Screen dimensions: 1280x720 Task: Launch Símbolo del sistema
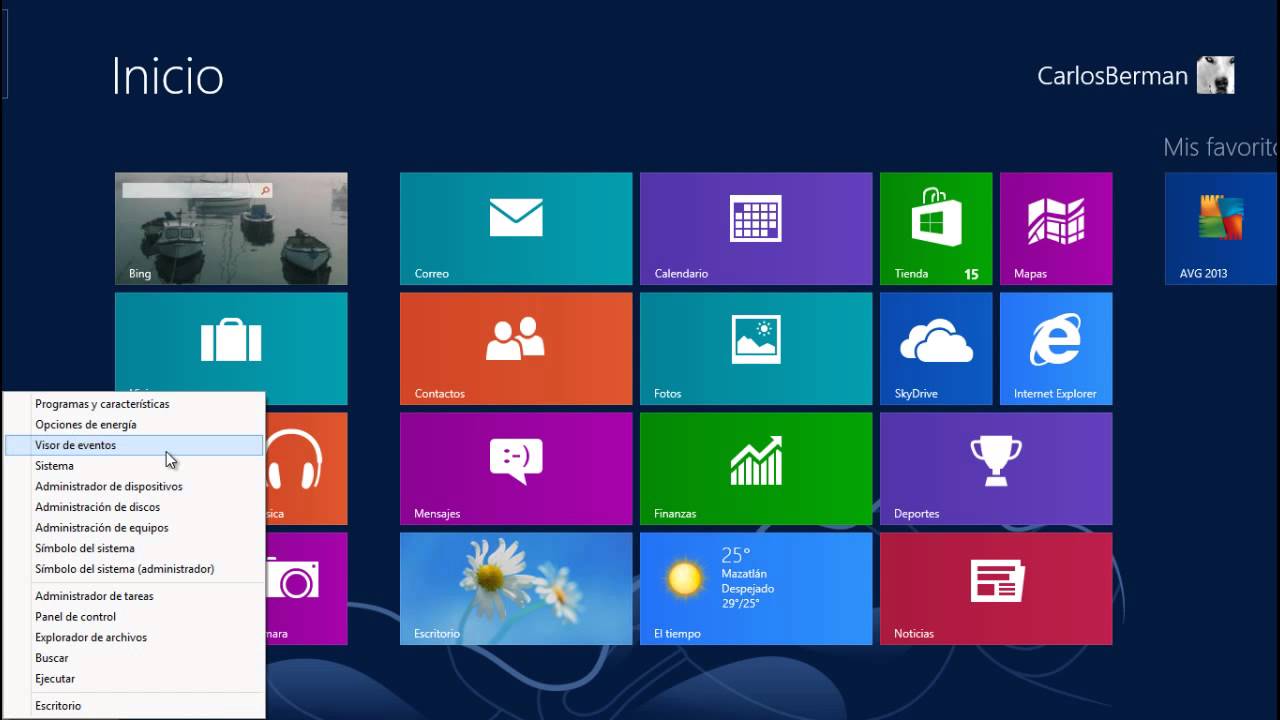click(134, 548)
